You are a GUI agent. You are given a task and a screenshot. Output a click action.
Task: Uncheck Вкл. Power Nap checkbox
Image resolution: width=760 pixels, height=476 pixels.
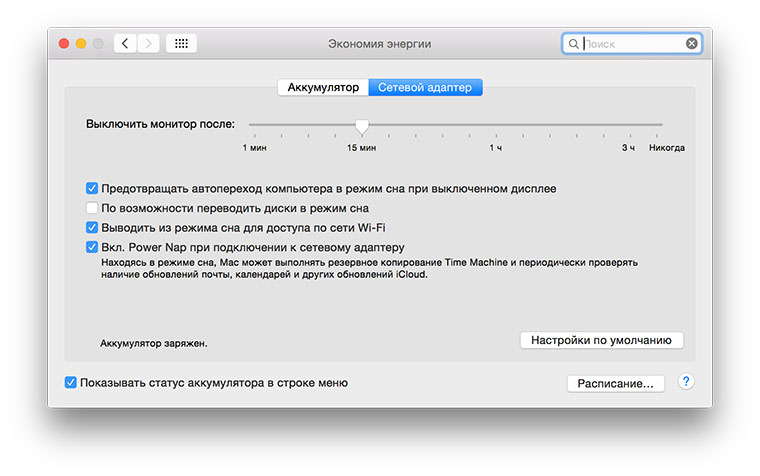[92, 247]
